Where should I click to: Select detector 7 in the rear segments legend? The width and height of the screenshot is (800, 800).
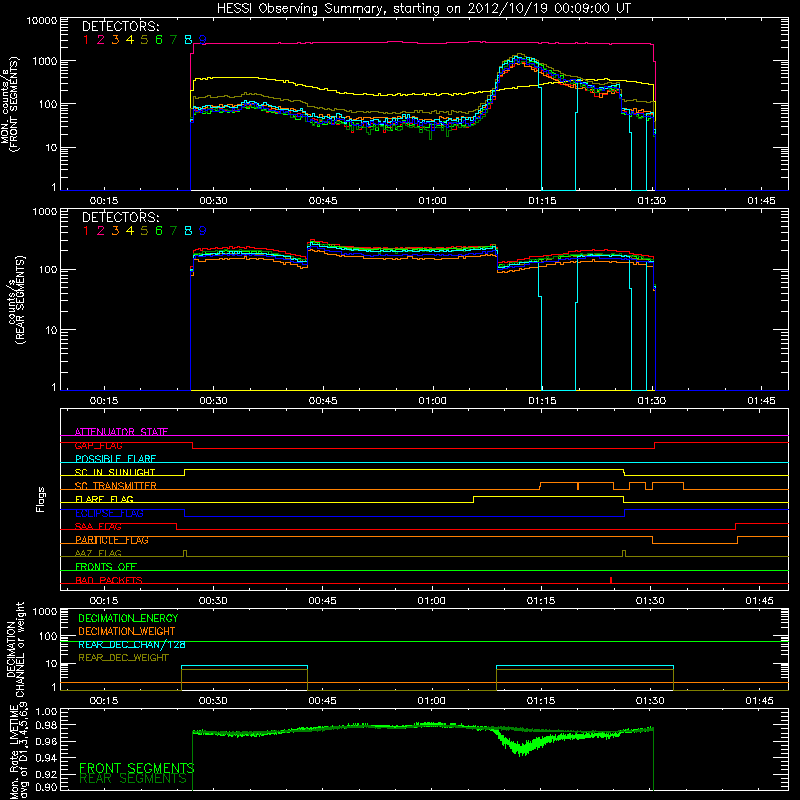[x=173, y=231]
